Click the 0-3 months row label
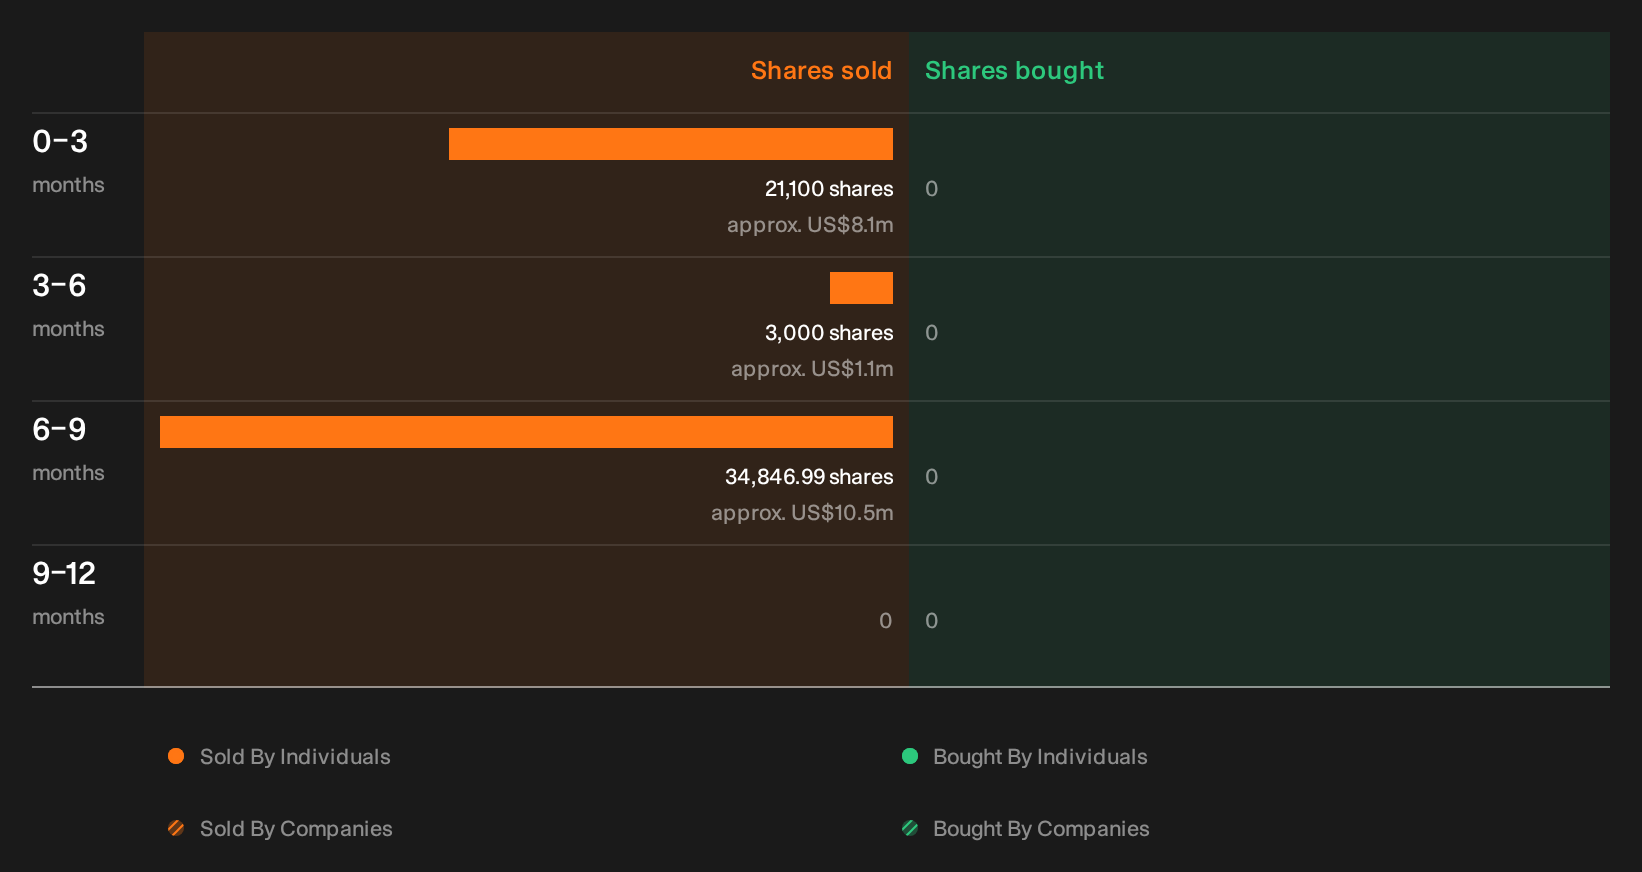This screenshot has width=1642, height=872. pos(68,161)
